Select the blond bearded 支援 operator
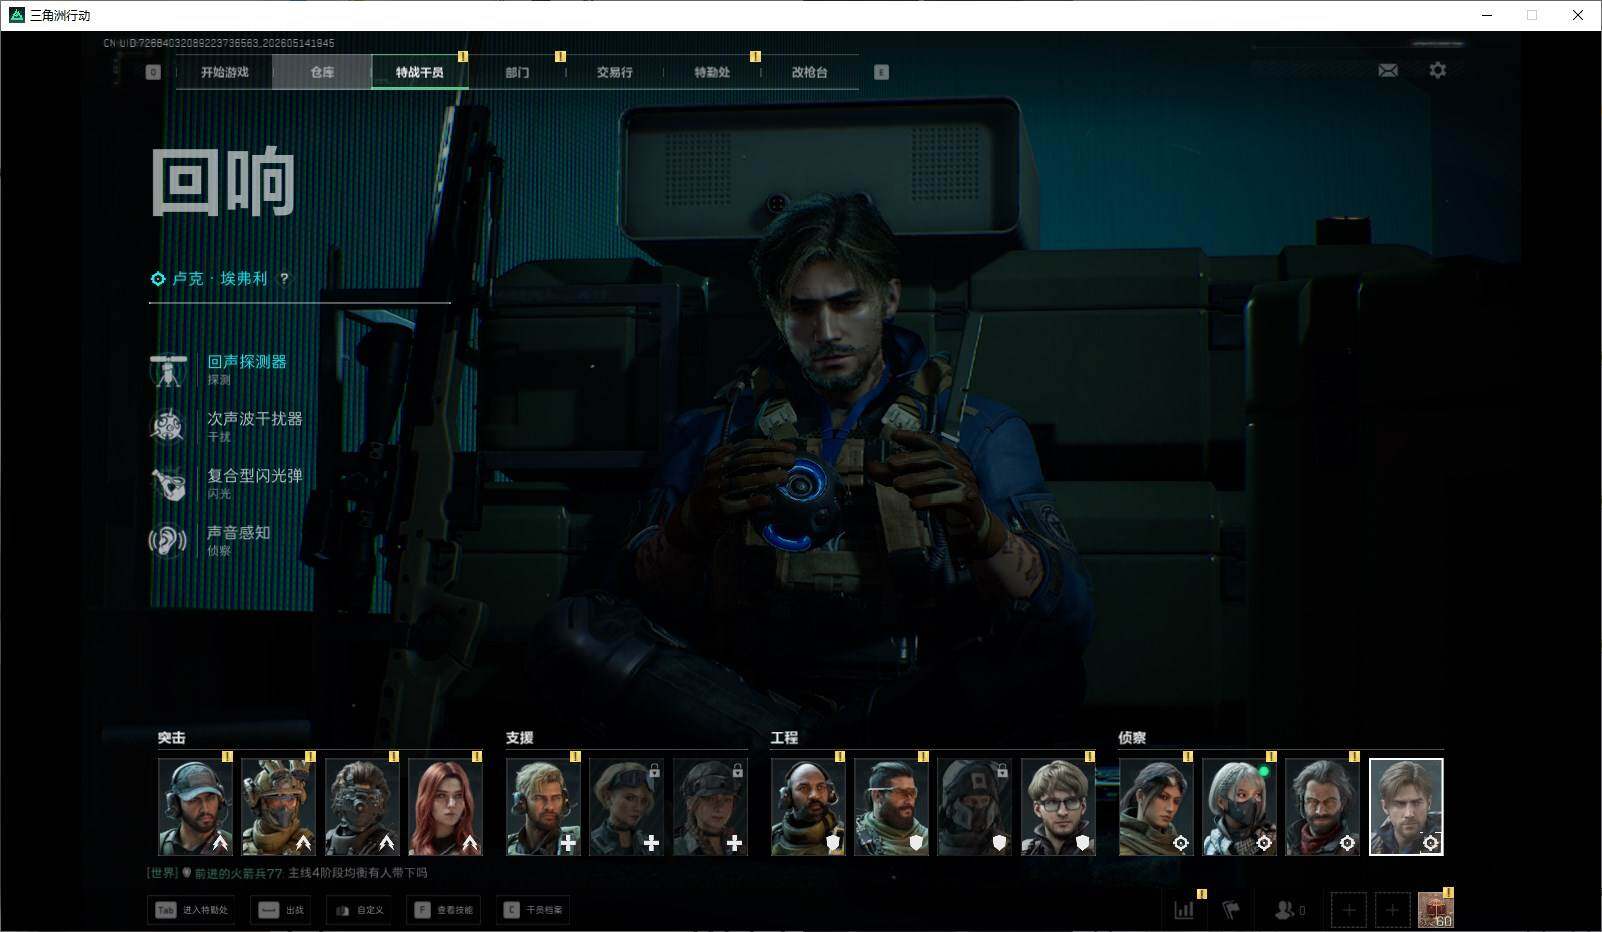Screen dimensions: 1602x932 pyautogui.click(x=543, y=807)
